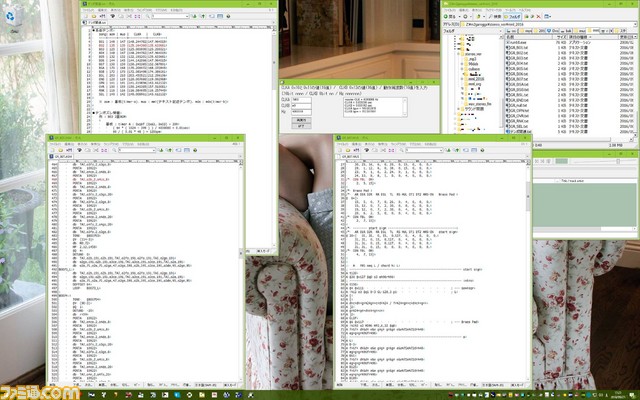Click red X Delete icon in Explorer toolbar
Image resolution: width=640 pixels, height=400 pixels.
(538, 16)
